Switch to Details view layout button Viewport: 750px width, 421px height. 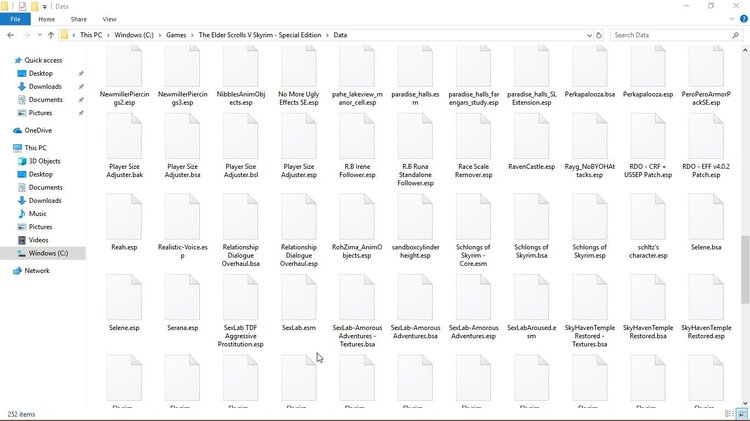coord(729,414)
